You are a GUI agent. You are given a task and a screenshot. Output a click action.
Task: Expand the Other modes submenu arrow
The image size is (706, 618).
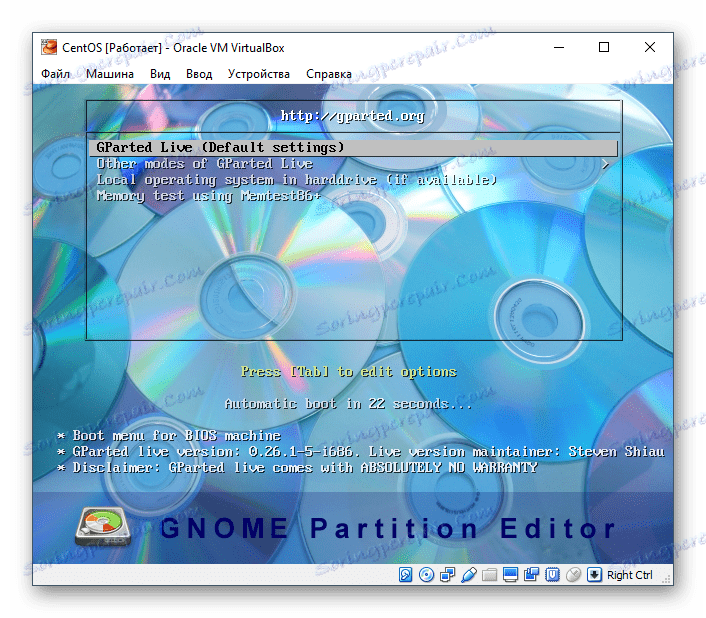(606, 164)
